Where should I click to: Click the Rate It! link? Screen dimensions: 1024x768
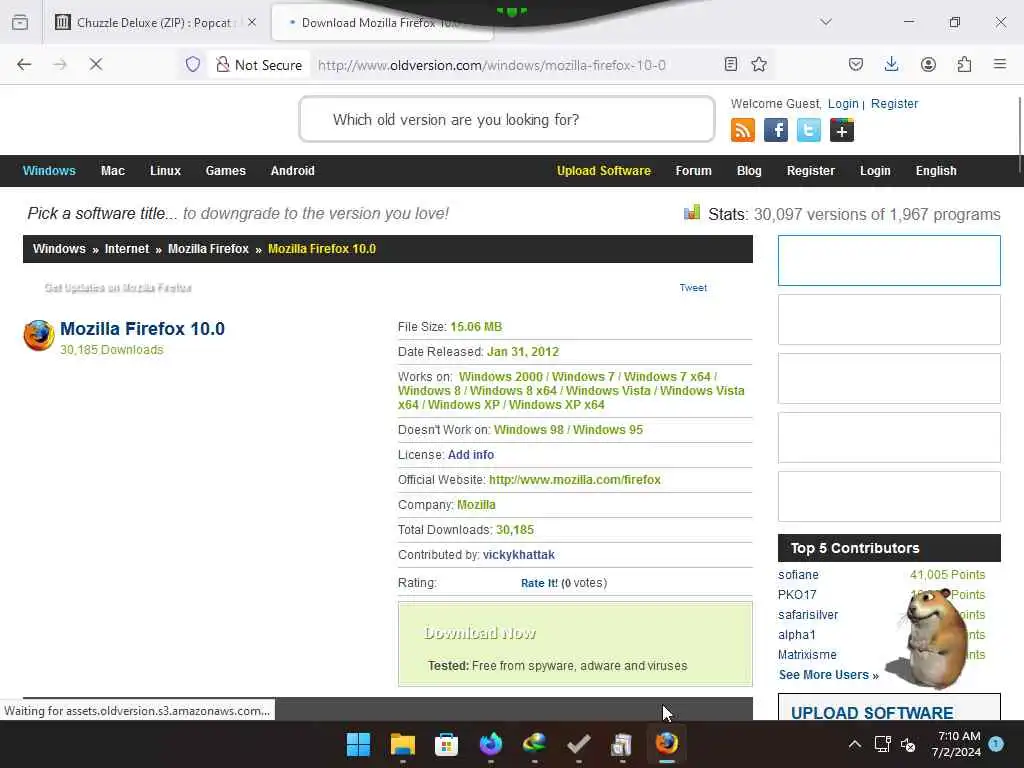539,583
